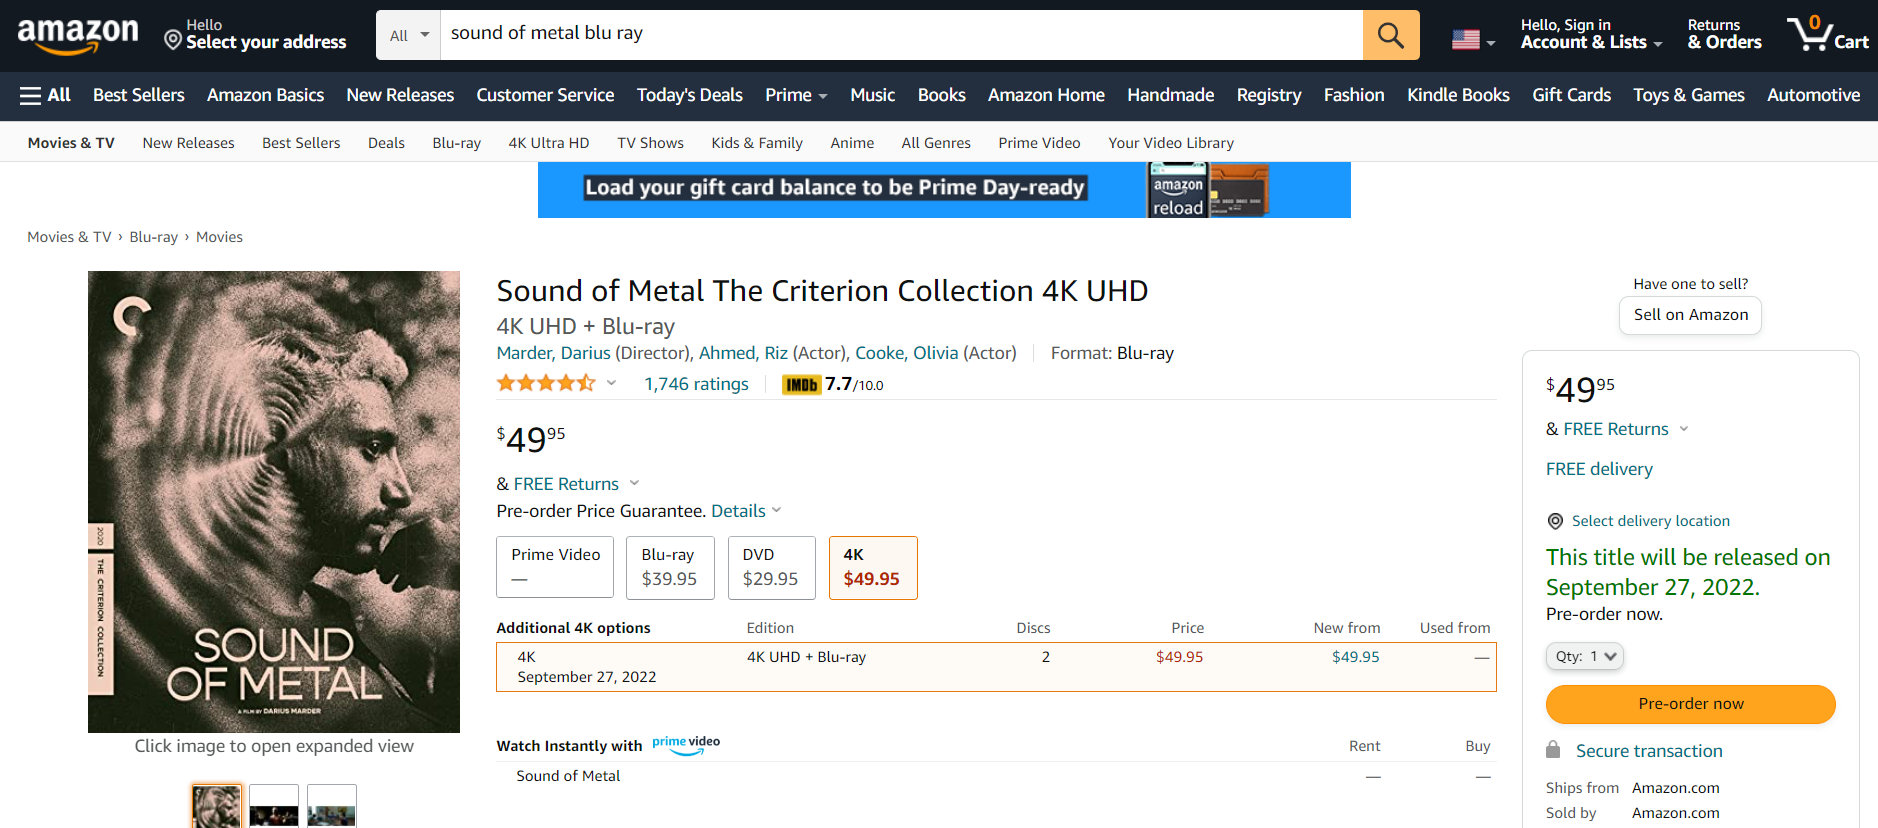Select the Prime Video format option
This screenshot has width=1878, height=828.
[x=555, y=567]
